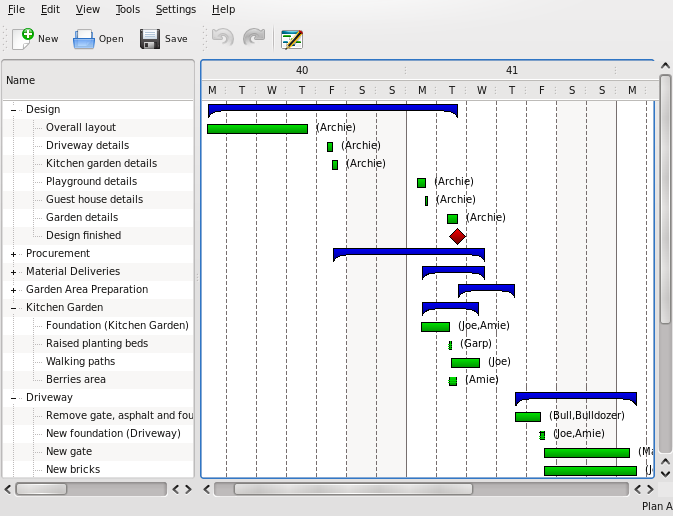Collapse the Driveway task group
Image resolution: width=673 pixels, height=516 pixels.
[x=14, y=398]
